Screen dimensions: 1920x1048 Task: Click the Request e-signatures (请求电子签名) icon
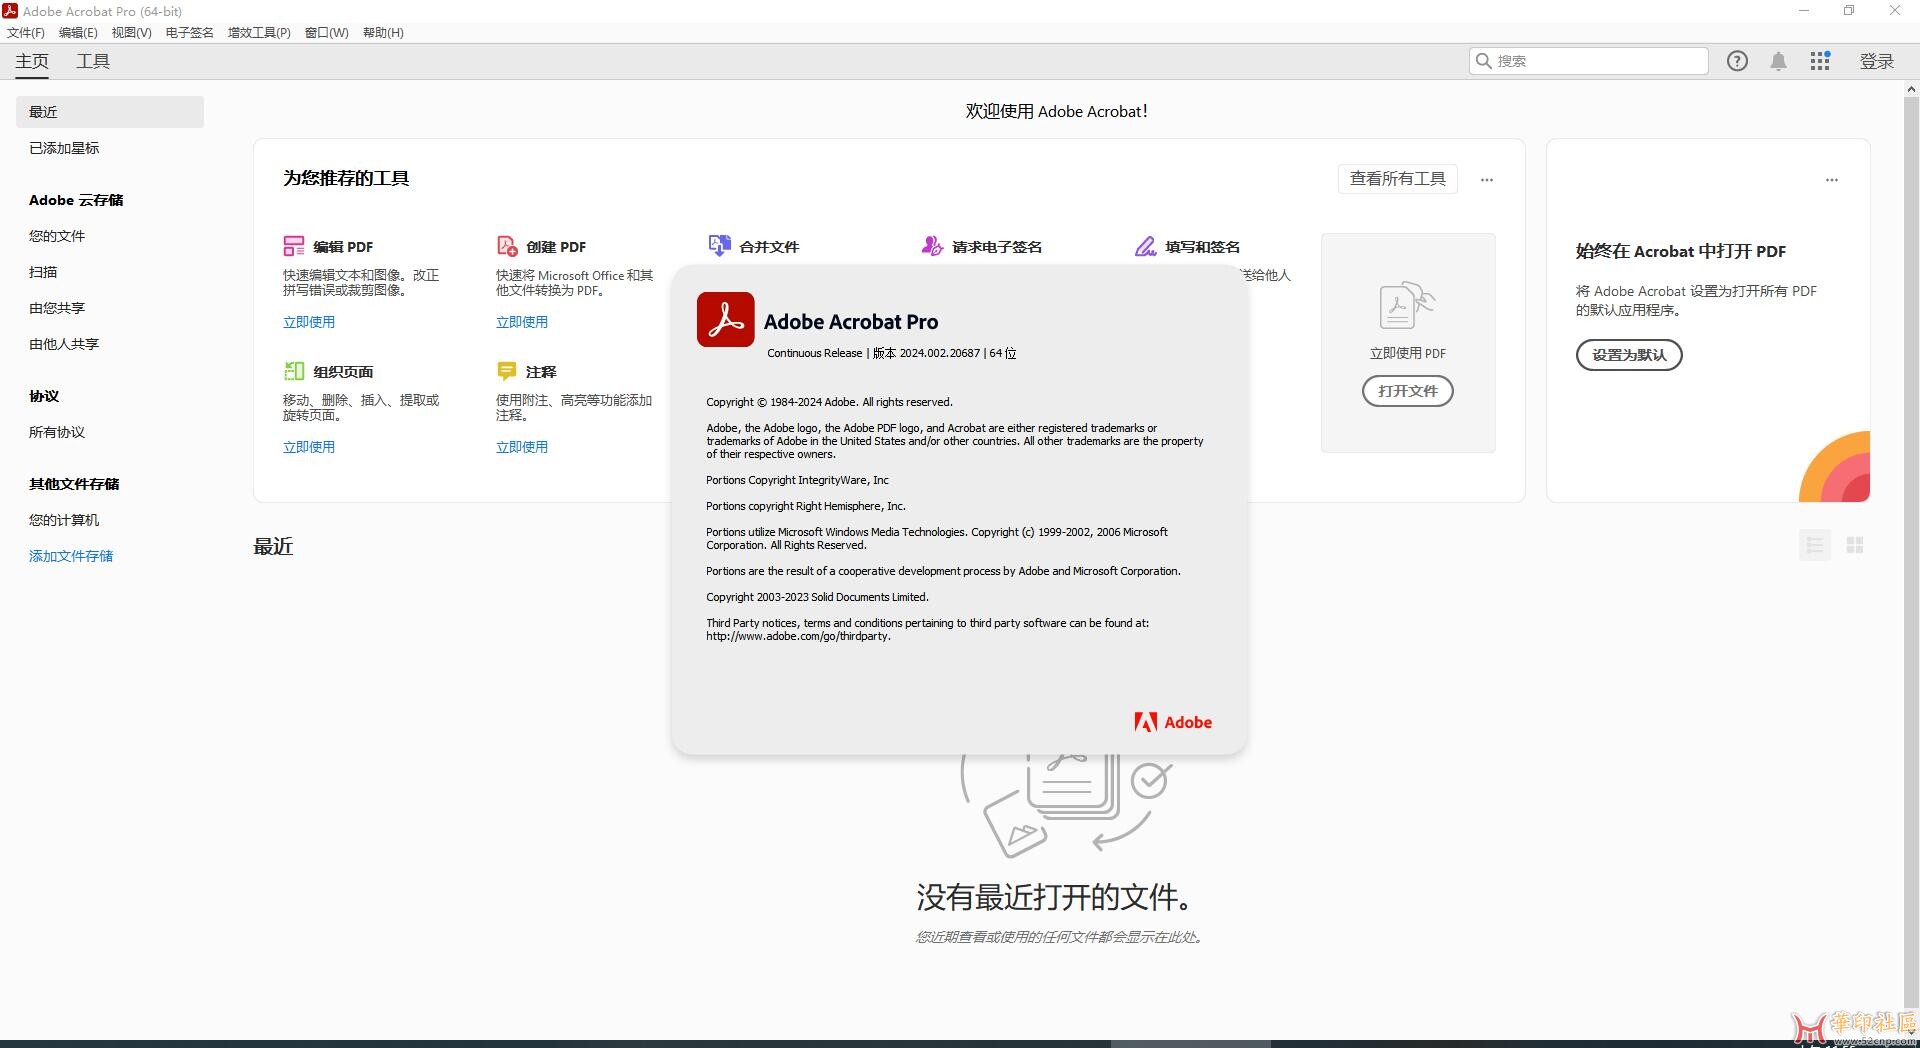(932, 246)
